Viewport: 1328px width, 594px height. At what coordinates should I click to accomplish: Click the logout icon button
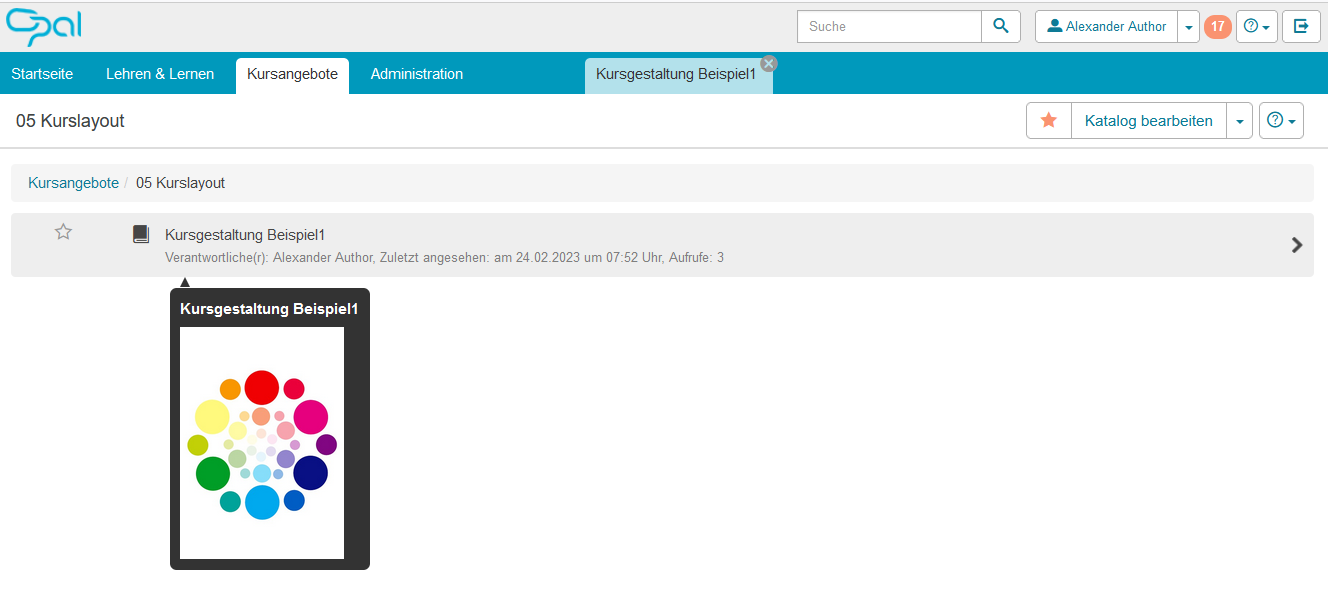[x=1301, y=27]
